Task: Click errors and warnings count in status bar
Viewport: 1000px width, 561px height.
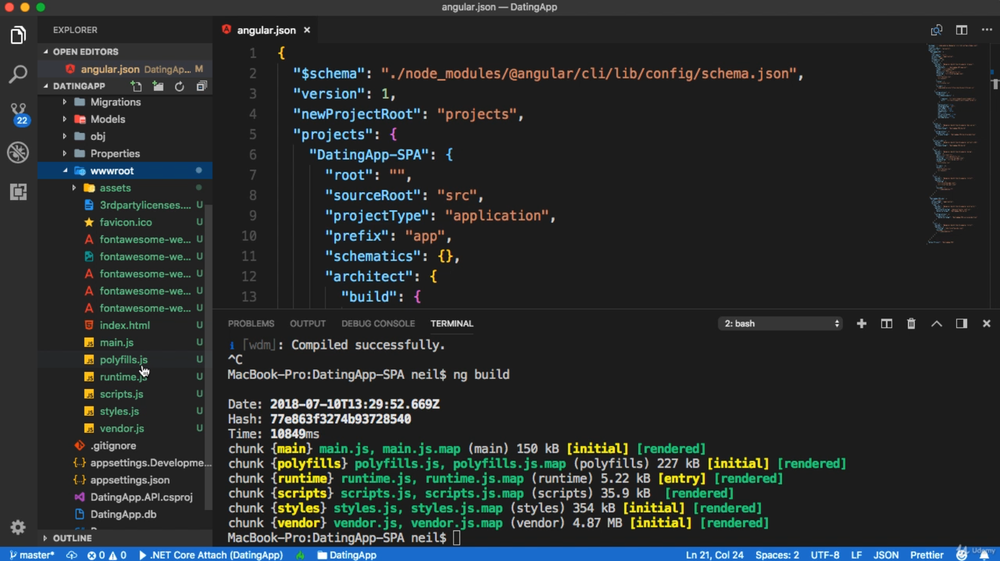Action: 107,555
